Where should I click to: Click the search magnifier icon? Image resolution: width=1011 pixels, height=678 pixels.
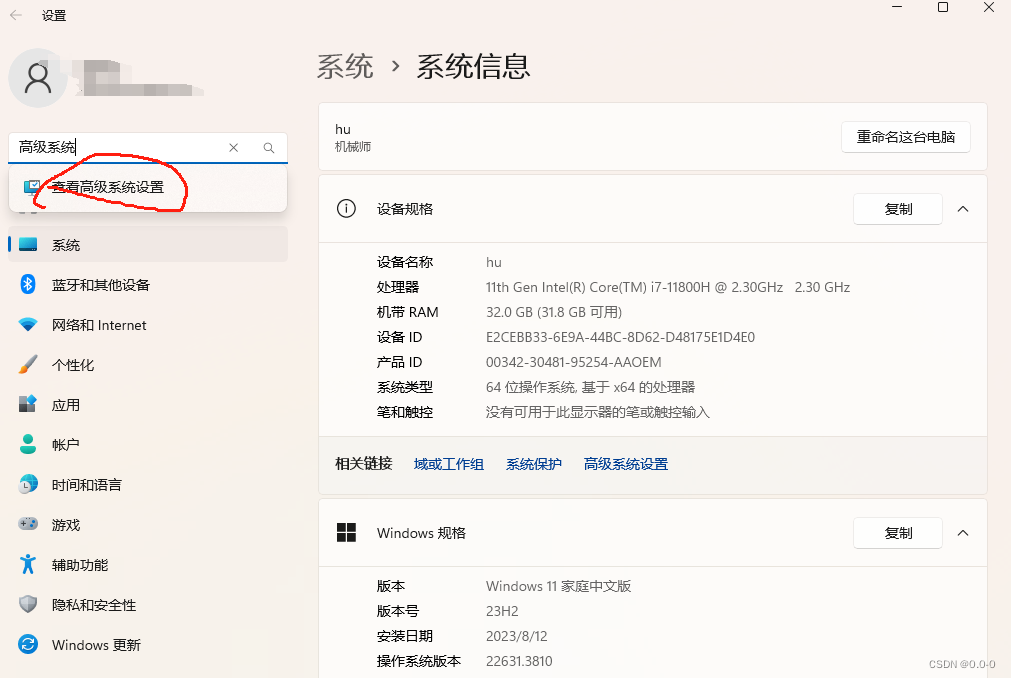(x=269, y=148)
